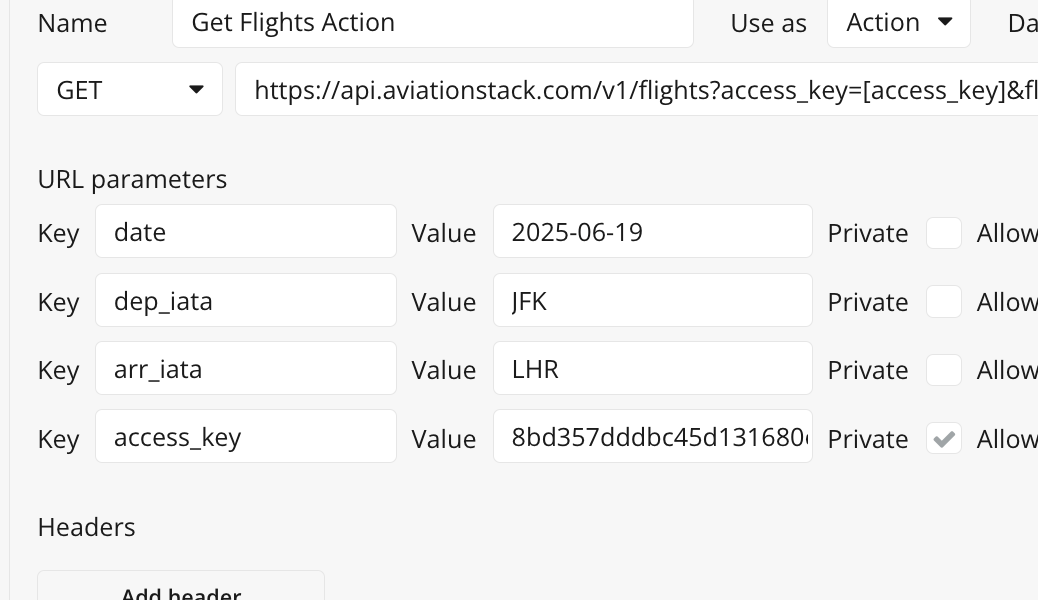Uncheck Private on the access_key row

943,438
